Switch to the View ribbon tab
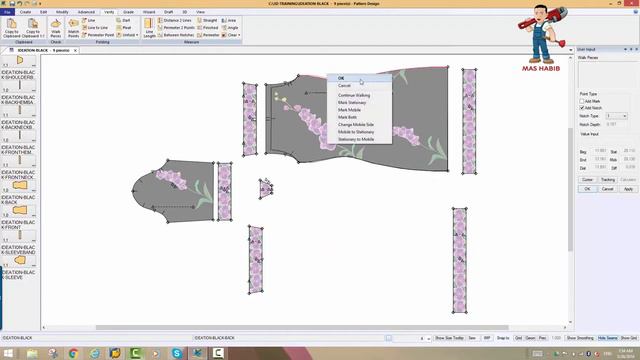 click(x=200, y=12)
